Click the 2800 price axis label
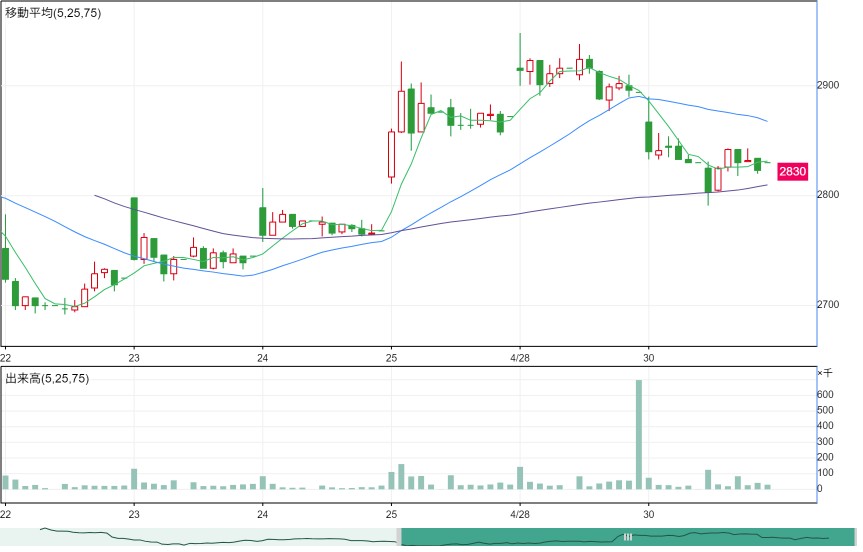The image size is (863, 552). click(828, 194)
